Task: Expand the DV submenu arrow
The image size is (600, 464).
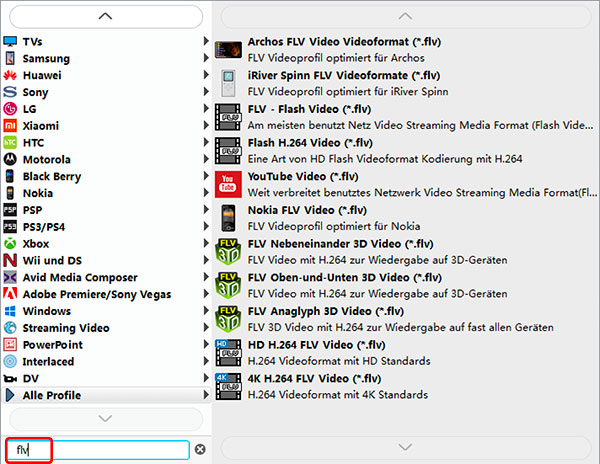Action: click(x=206, y=378)
